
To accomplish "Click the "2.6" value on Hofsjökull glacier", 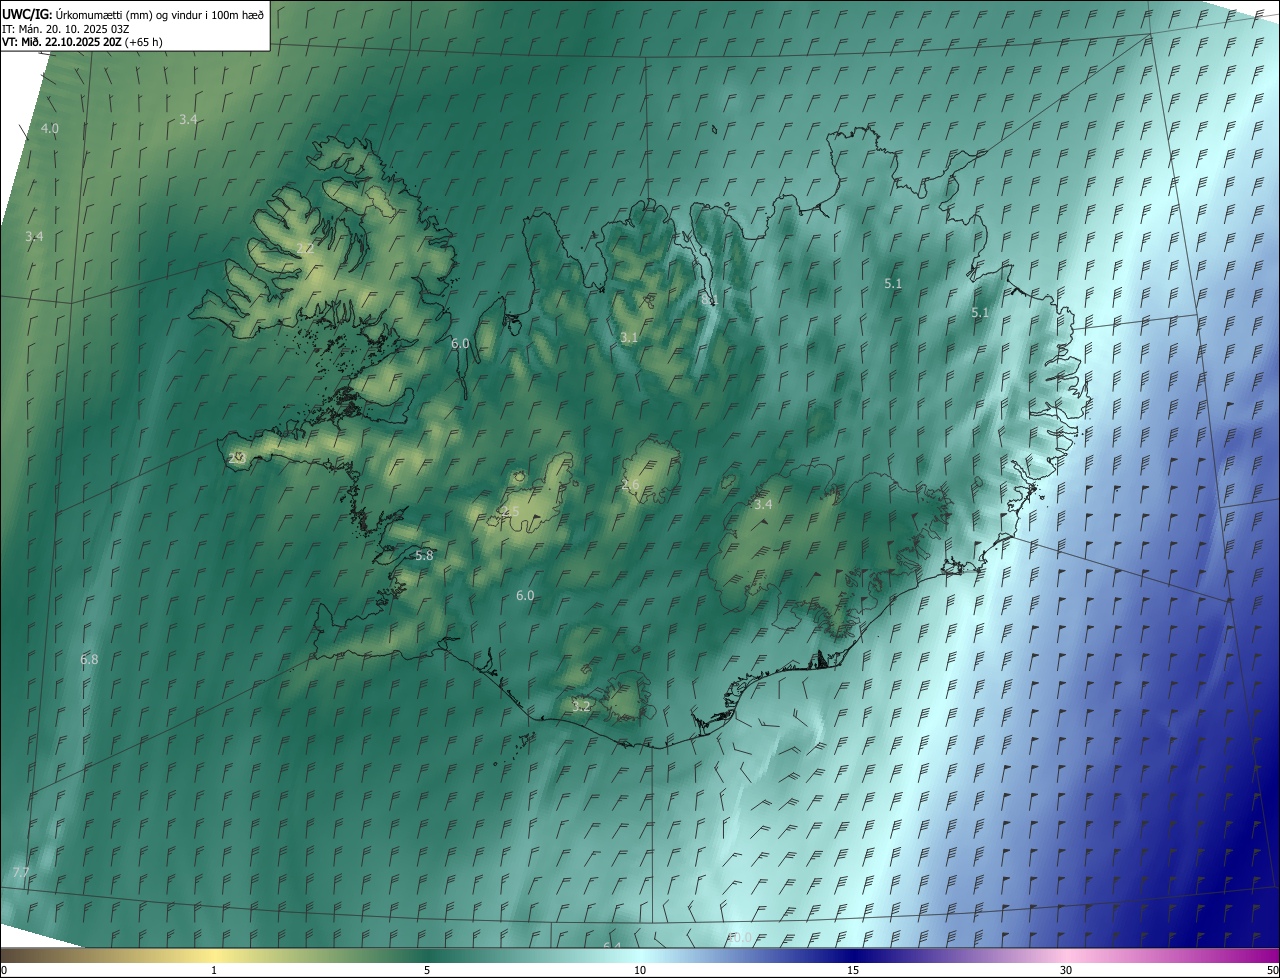I will (x=630, y=485).
